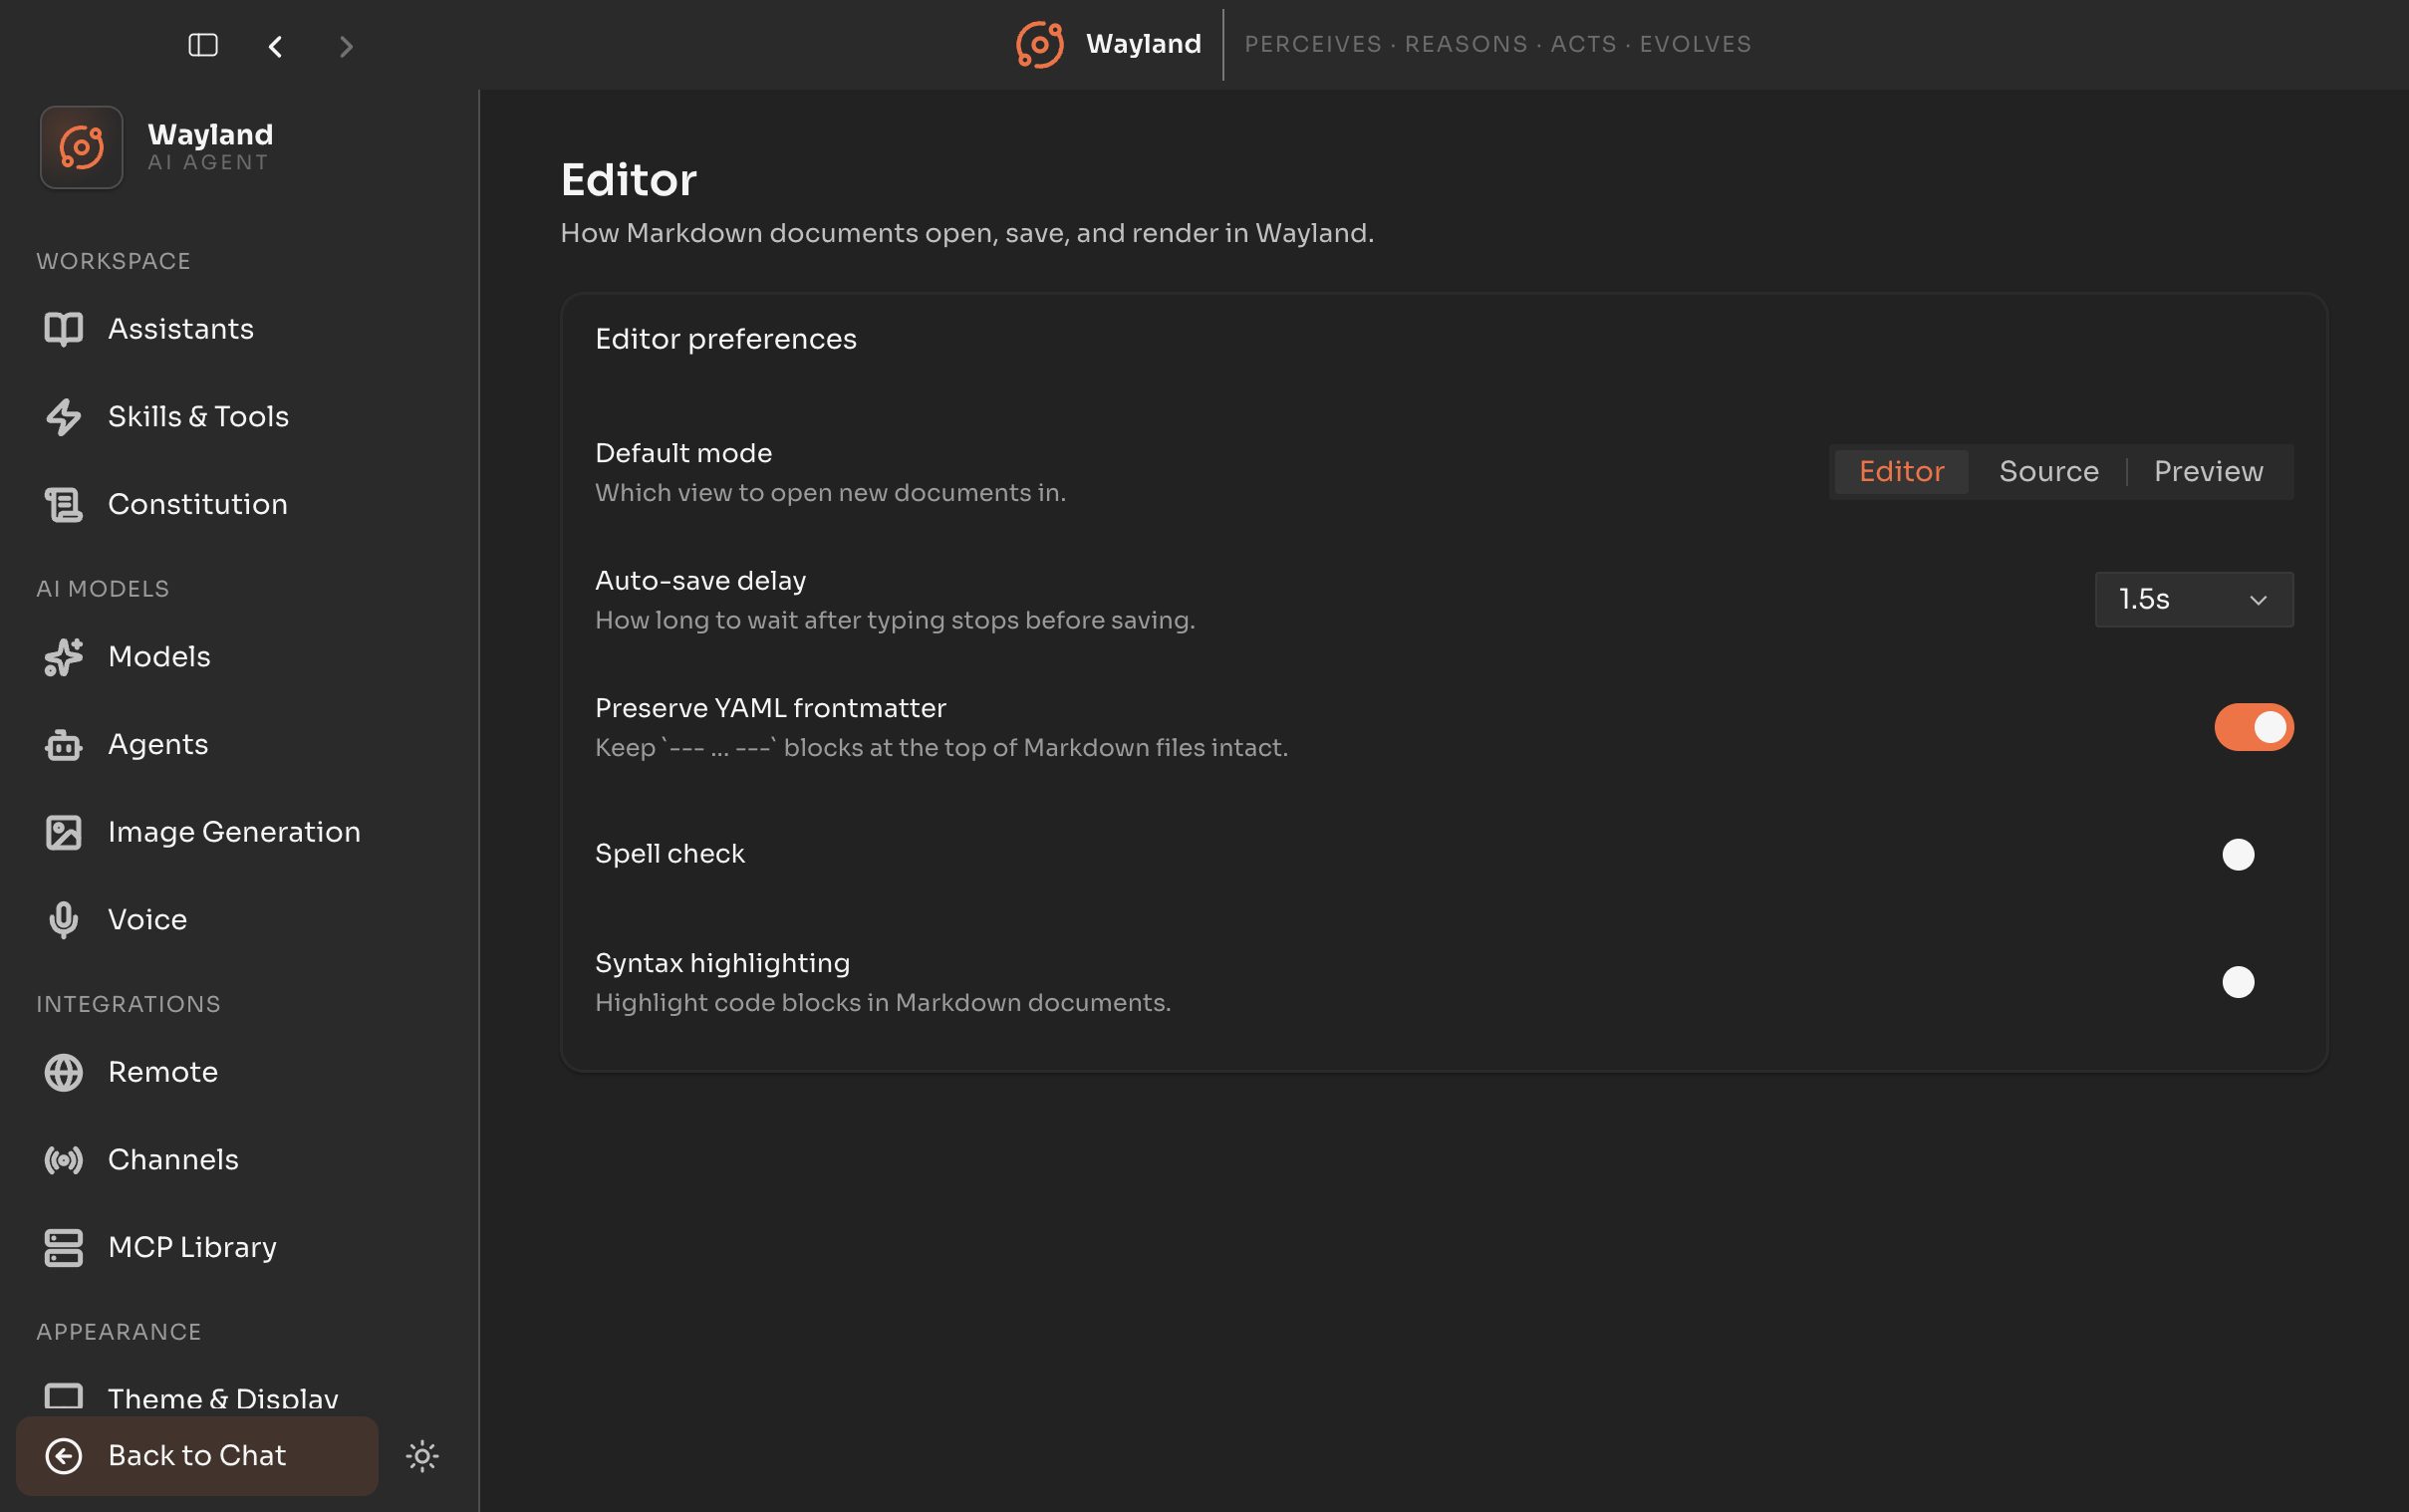Click the Voice microphone icon

pos(63,920)
